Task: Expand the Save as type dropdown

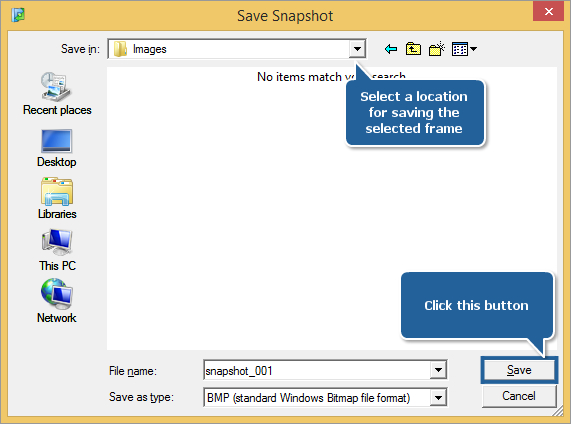Action: [438, 397]
